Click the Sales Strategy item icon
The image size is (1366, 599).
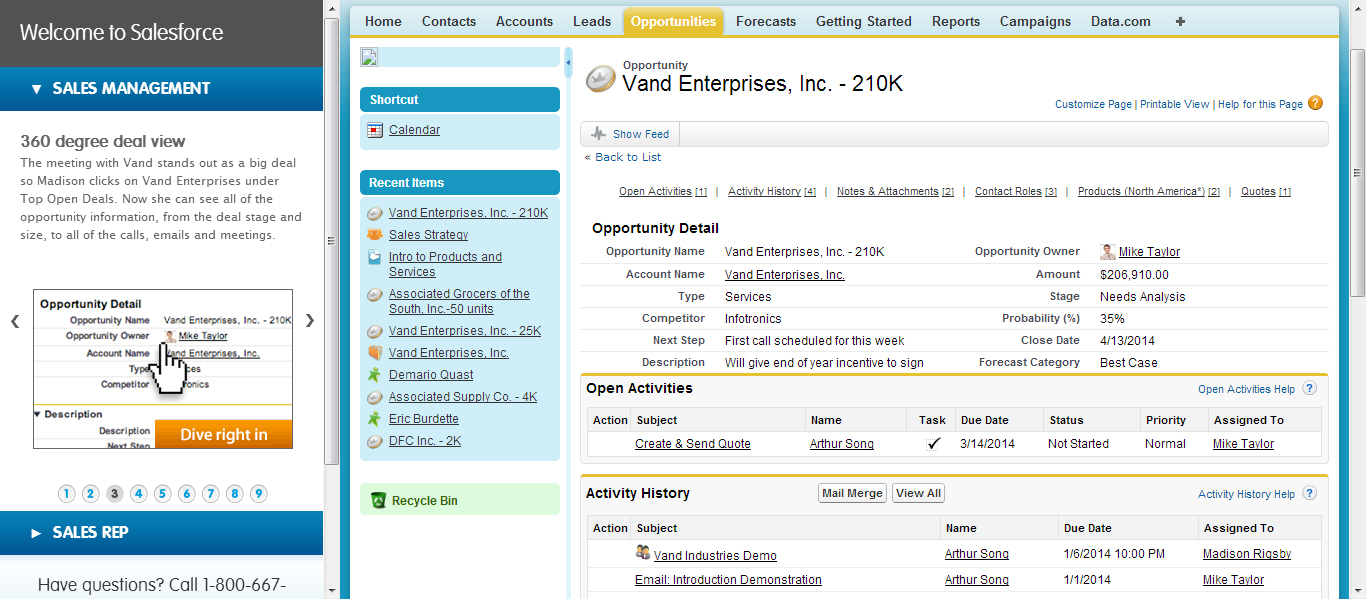click(375, 235)
